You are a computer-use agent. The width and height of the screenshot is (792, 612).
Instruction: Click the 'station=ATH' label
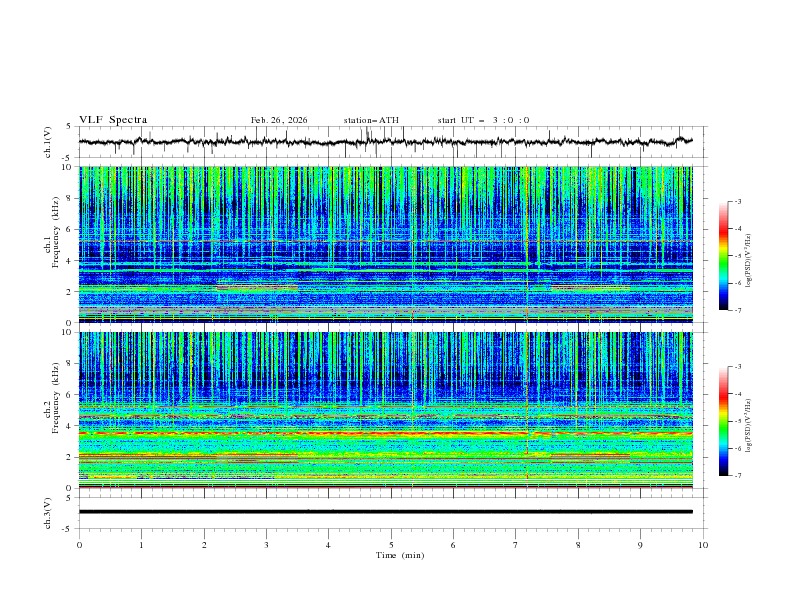(x=371, y=120)
